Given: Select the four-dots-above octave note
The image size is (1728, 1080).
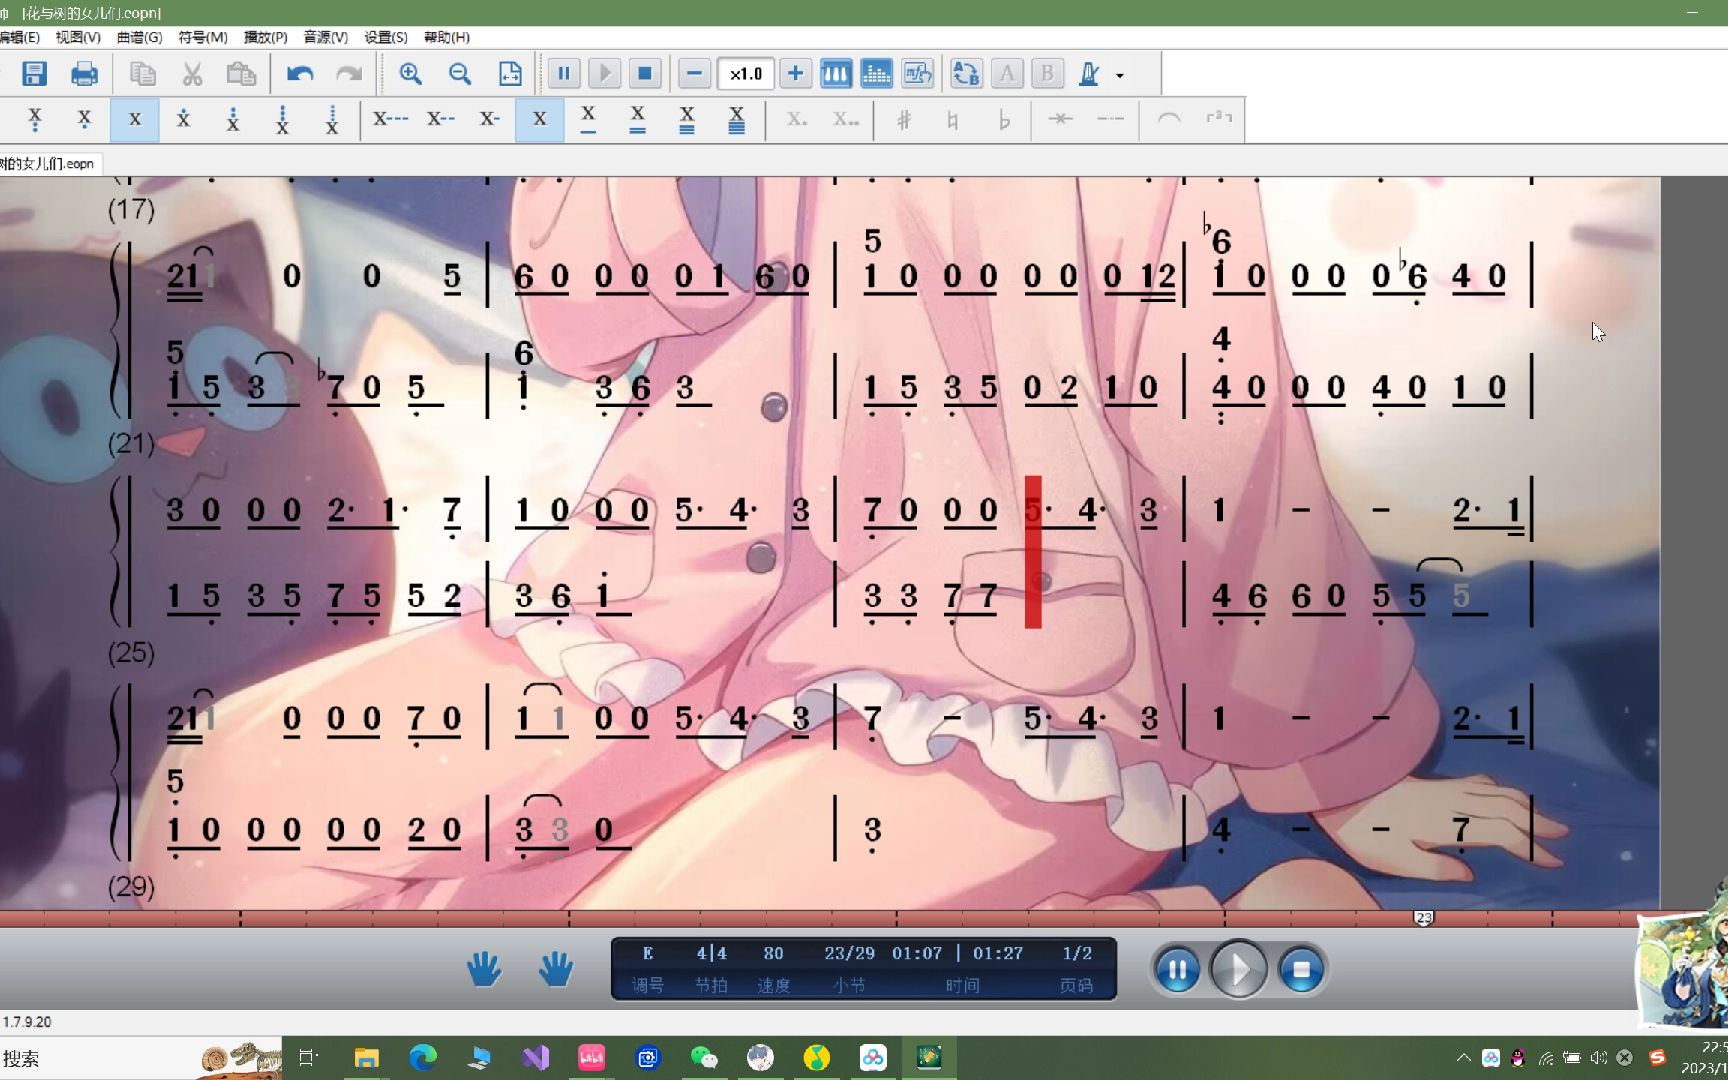Looking at the screenshot, I should point(332,120).
